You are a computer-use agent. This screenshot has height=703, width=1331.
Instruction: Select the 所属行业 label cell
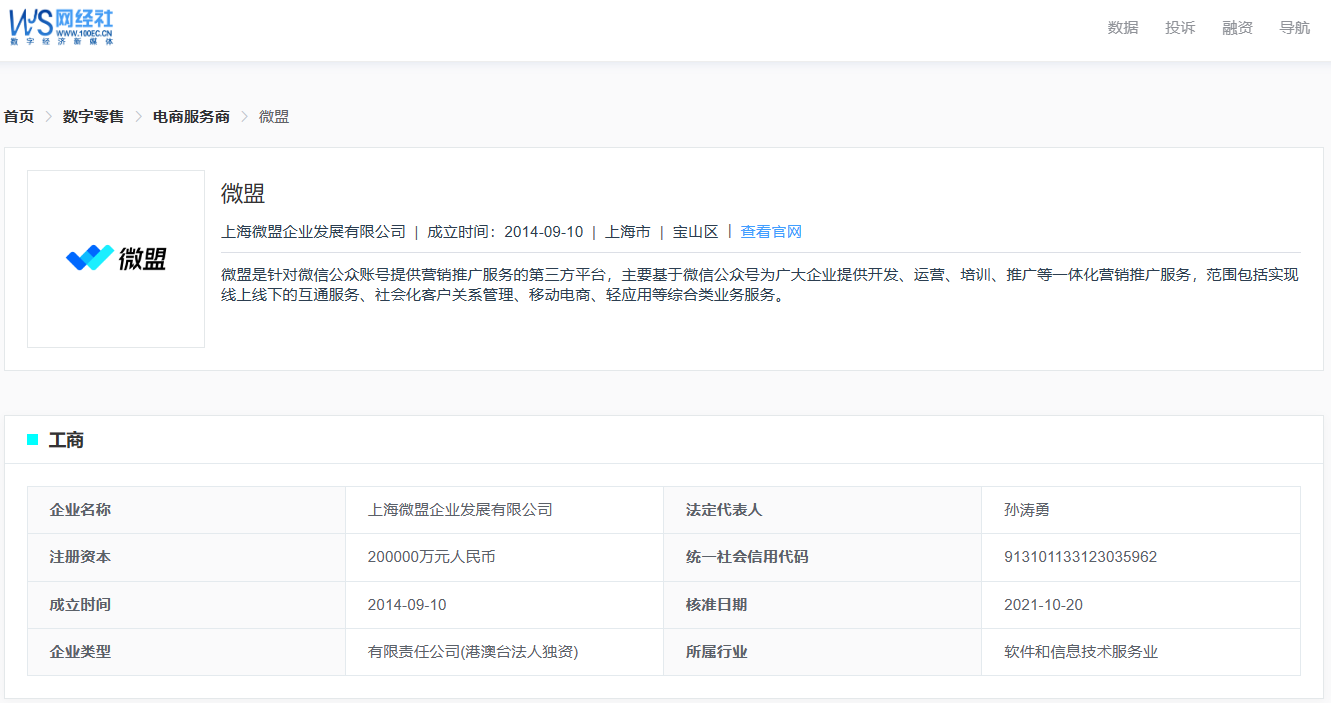click(x=822, y=652)
